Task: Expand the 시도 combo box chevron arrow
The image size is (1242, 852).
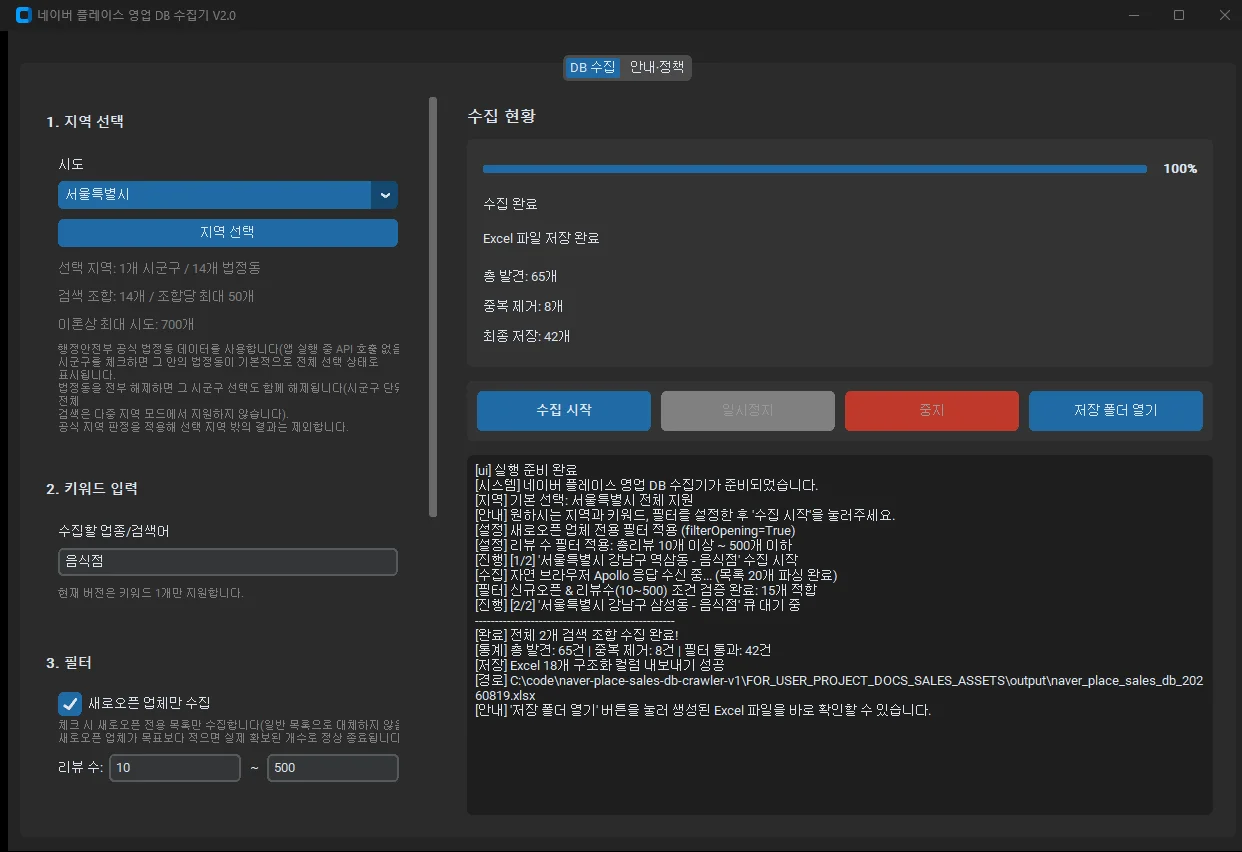Action: 385,195
